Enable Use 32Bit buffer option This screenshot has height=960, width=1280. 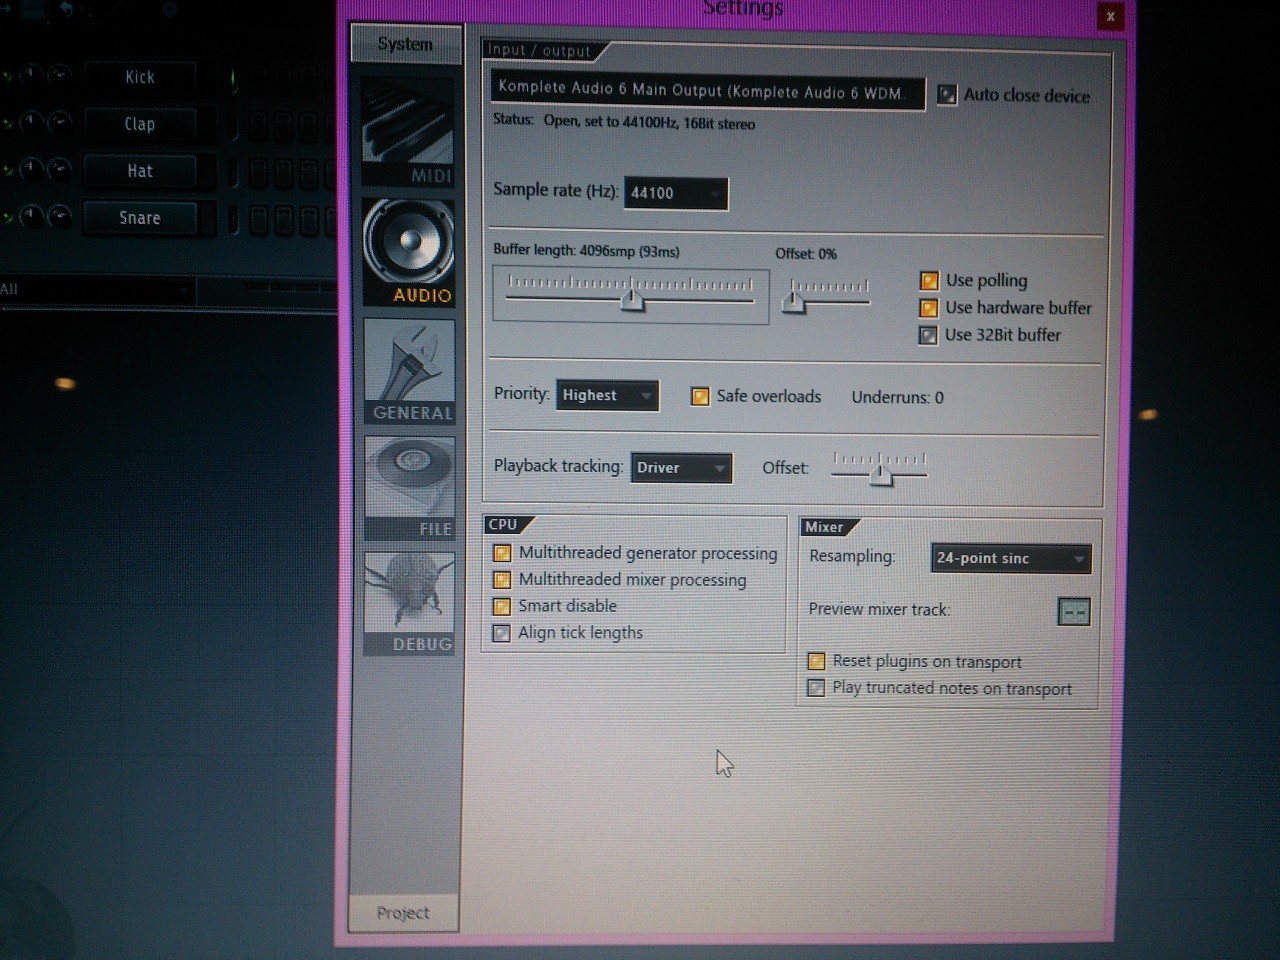point(990,335)
